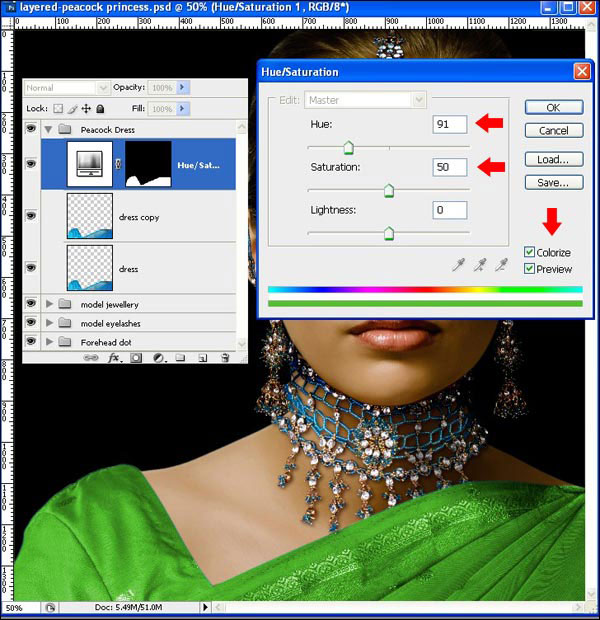The height and width of the screenshot is (620, 600).
Task: Select the dress layer
Action: 150,268
